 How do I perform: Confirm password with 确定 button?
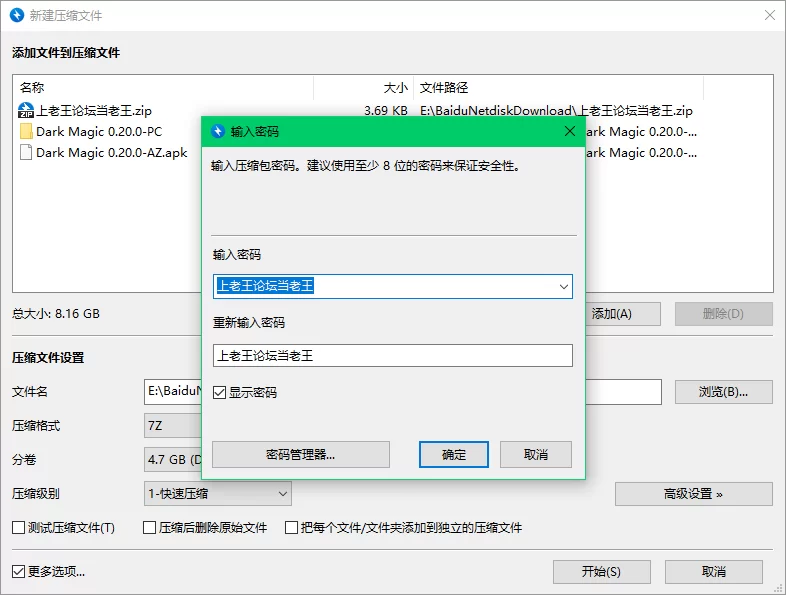coord(454,455)
